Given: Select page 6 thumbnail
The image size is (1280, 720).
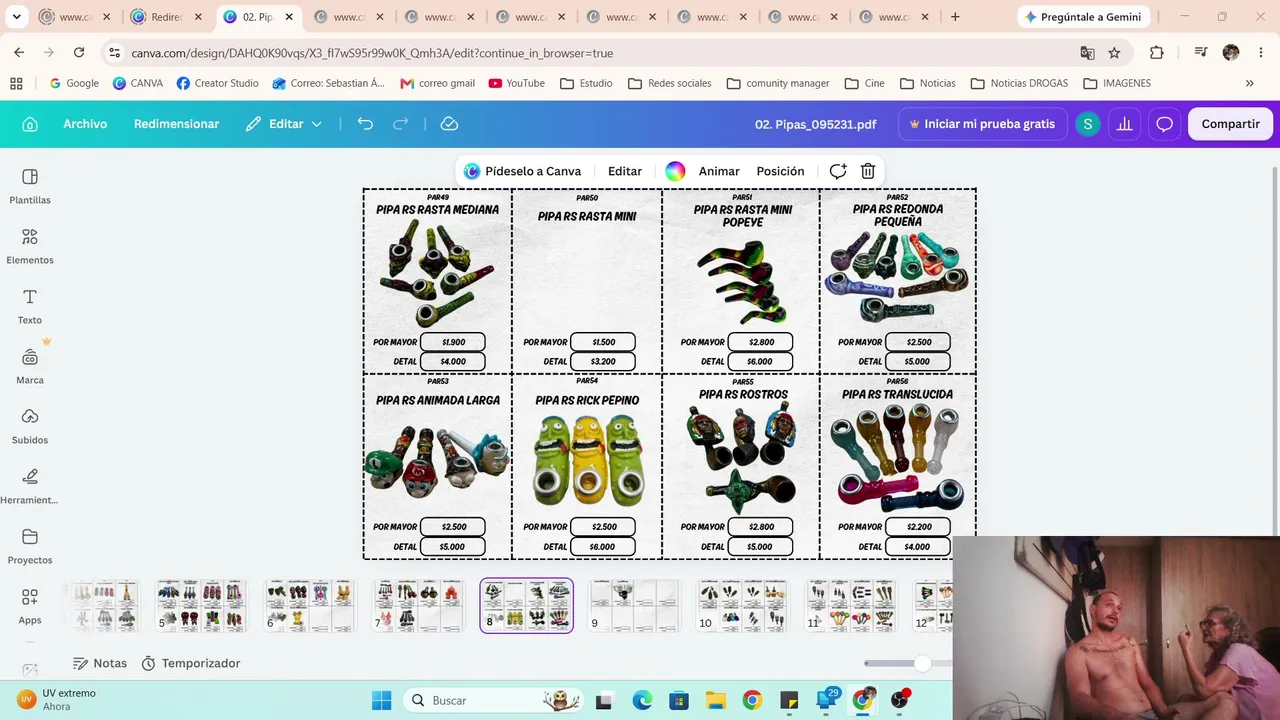Looking at the screenshot, I should (309, 606).
